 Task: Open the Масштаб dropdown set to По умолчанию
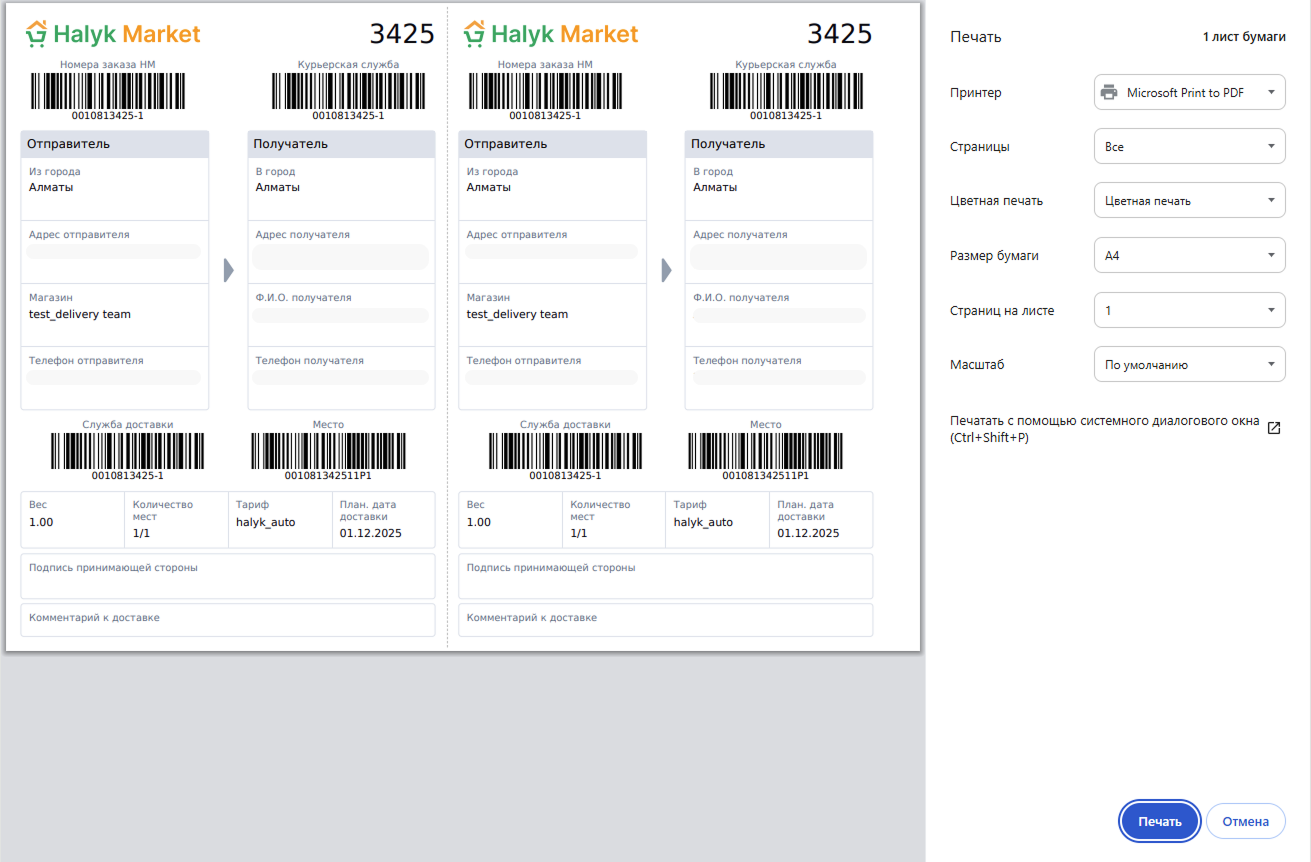1189,365
